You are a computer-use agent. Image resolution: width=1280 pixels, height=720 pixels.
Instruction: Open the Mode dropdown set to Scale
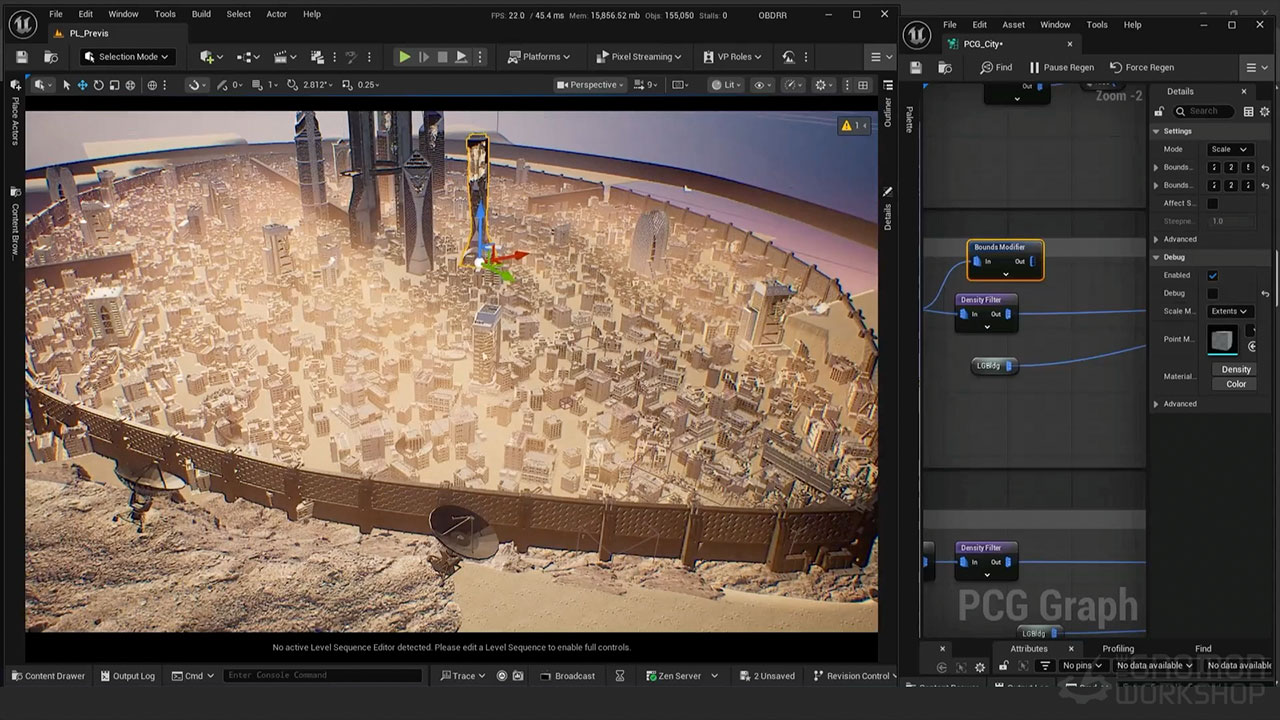coord(1229,149)
